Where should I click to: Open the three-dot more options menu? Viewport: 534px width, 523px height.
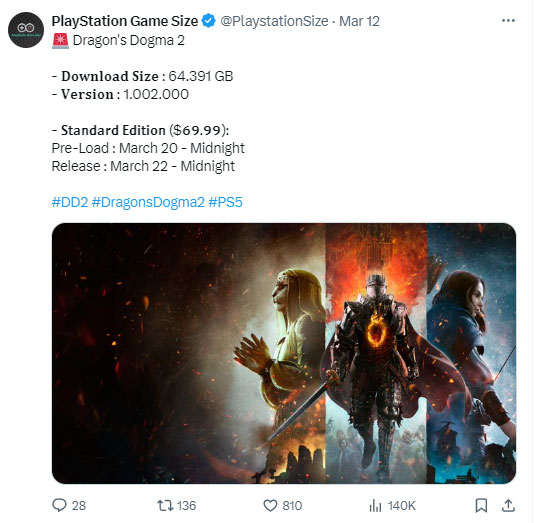(508, 21)
